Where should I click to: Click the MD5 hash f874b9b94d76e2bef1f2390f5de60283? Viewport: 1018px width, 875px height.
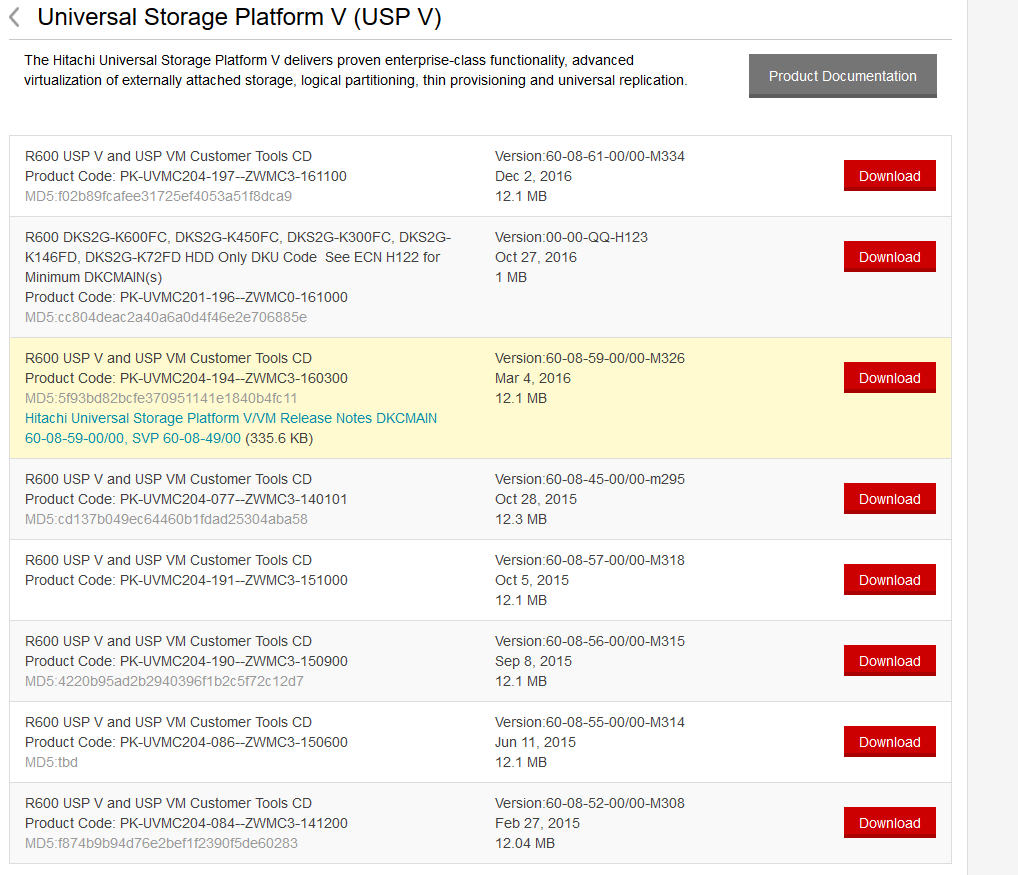point(161,843)
